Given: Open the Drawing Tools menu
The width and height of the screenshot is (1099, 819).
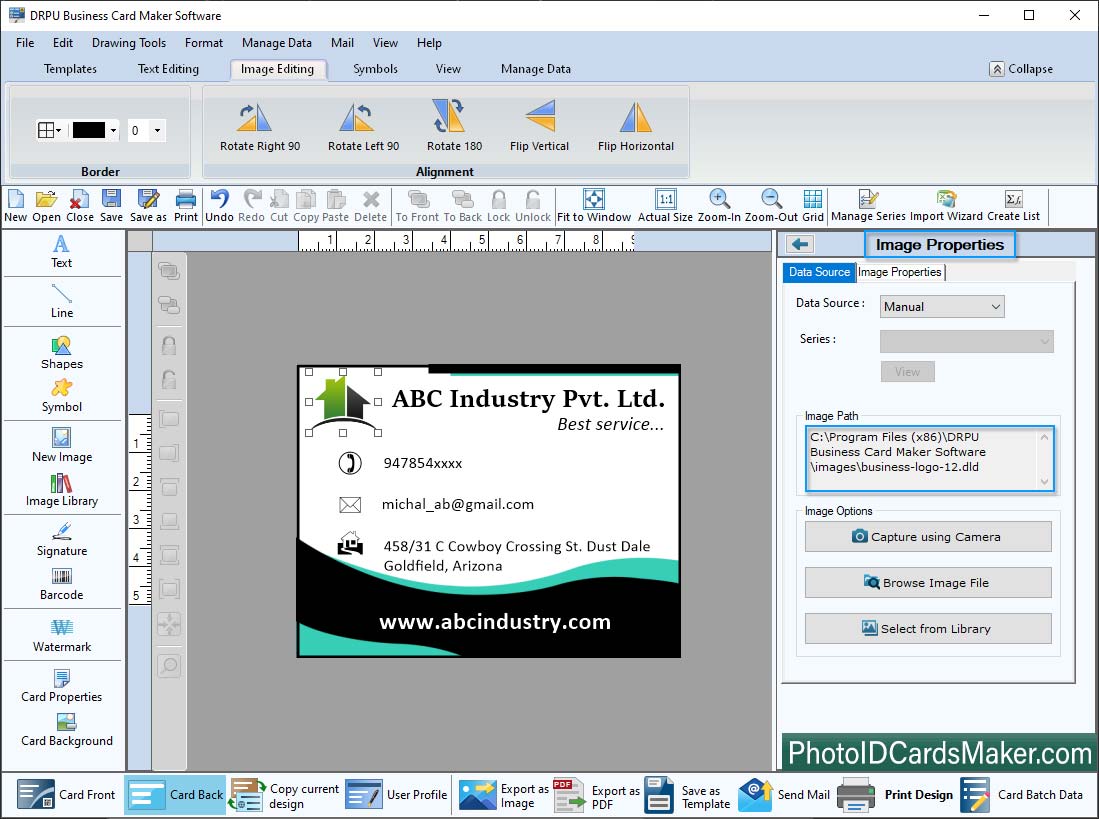Looking at the screenshot, I should coord(129,43).
